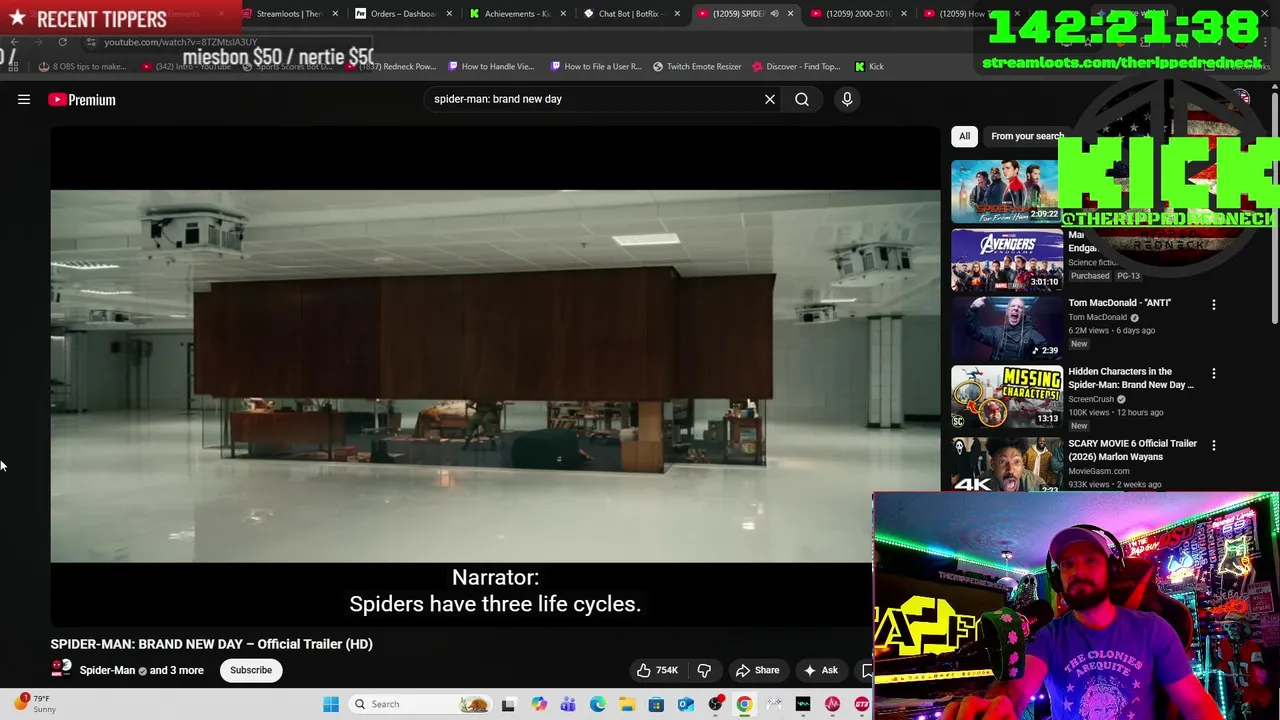Open Avengers Endgame movie thumbnail
1280x720 pixels.
coord(1006,259)
